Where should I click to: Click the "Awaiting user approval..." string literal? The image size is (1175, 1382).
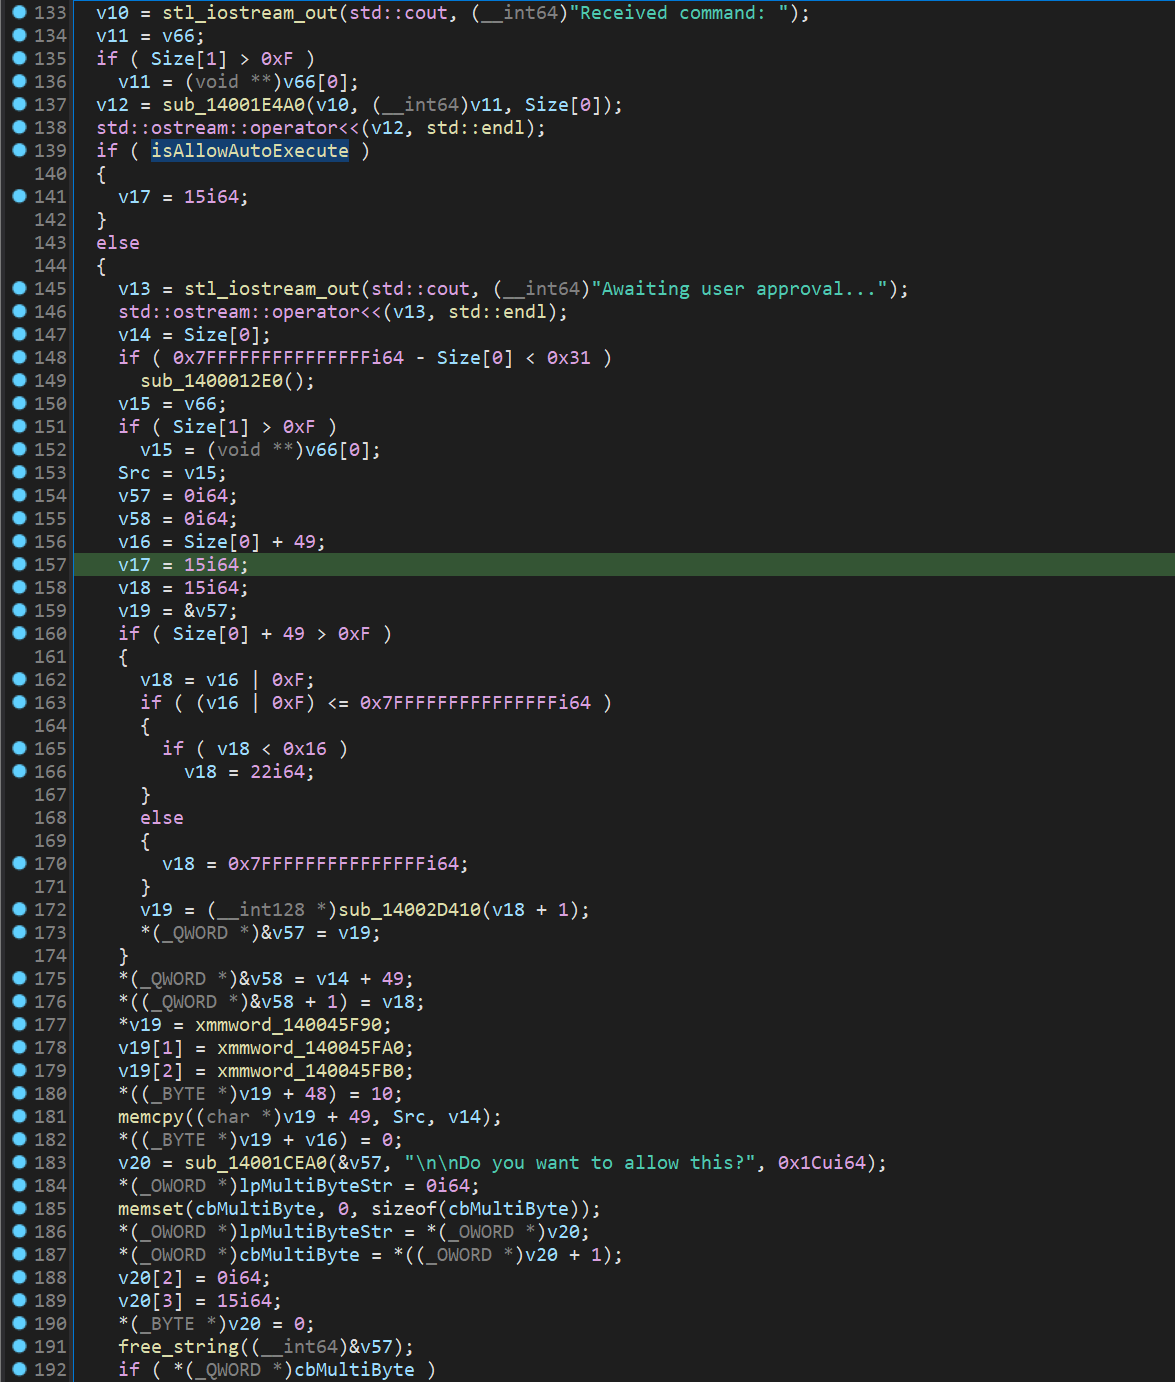(739, 288)
